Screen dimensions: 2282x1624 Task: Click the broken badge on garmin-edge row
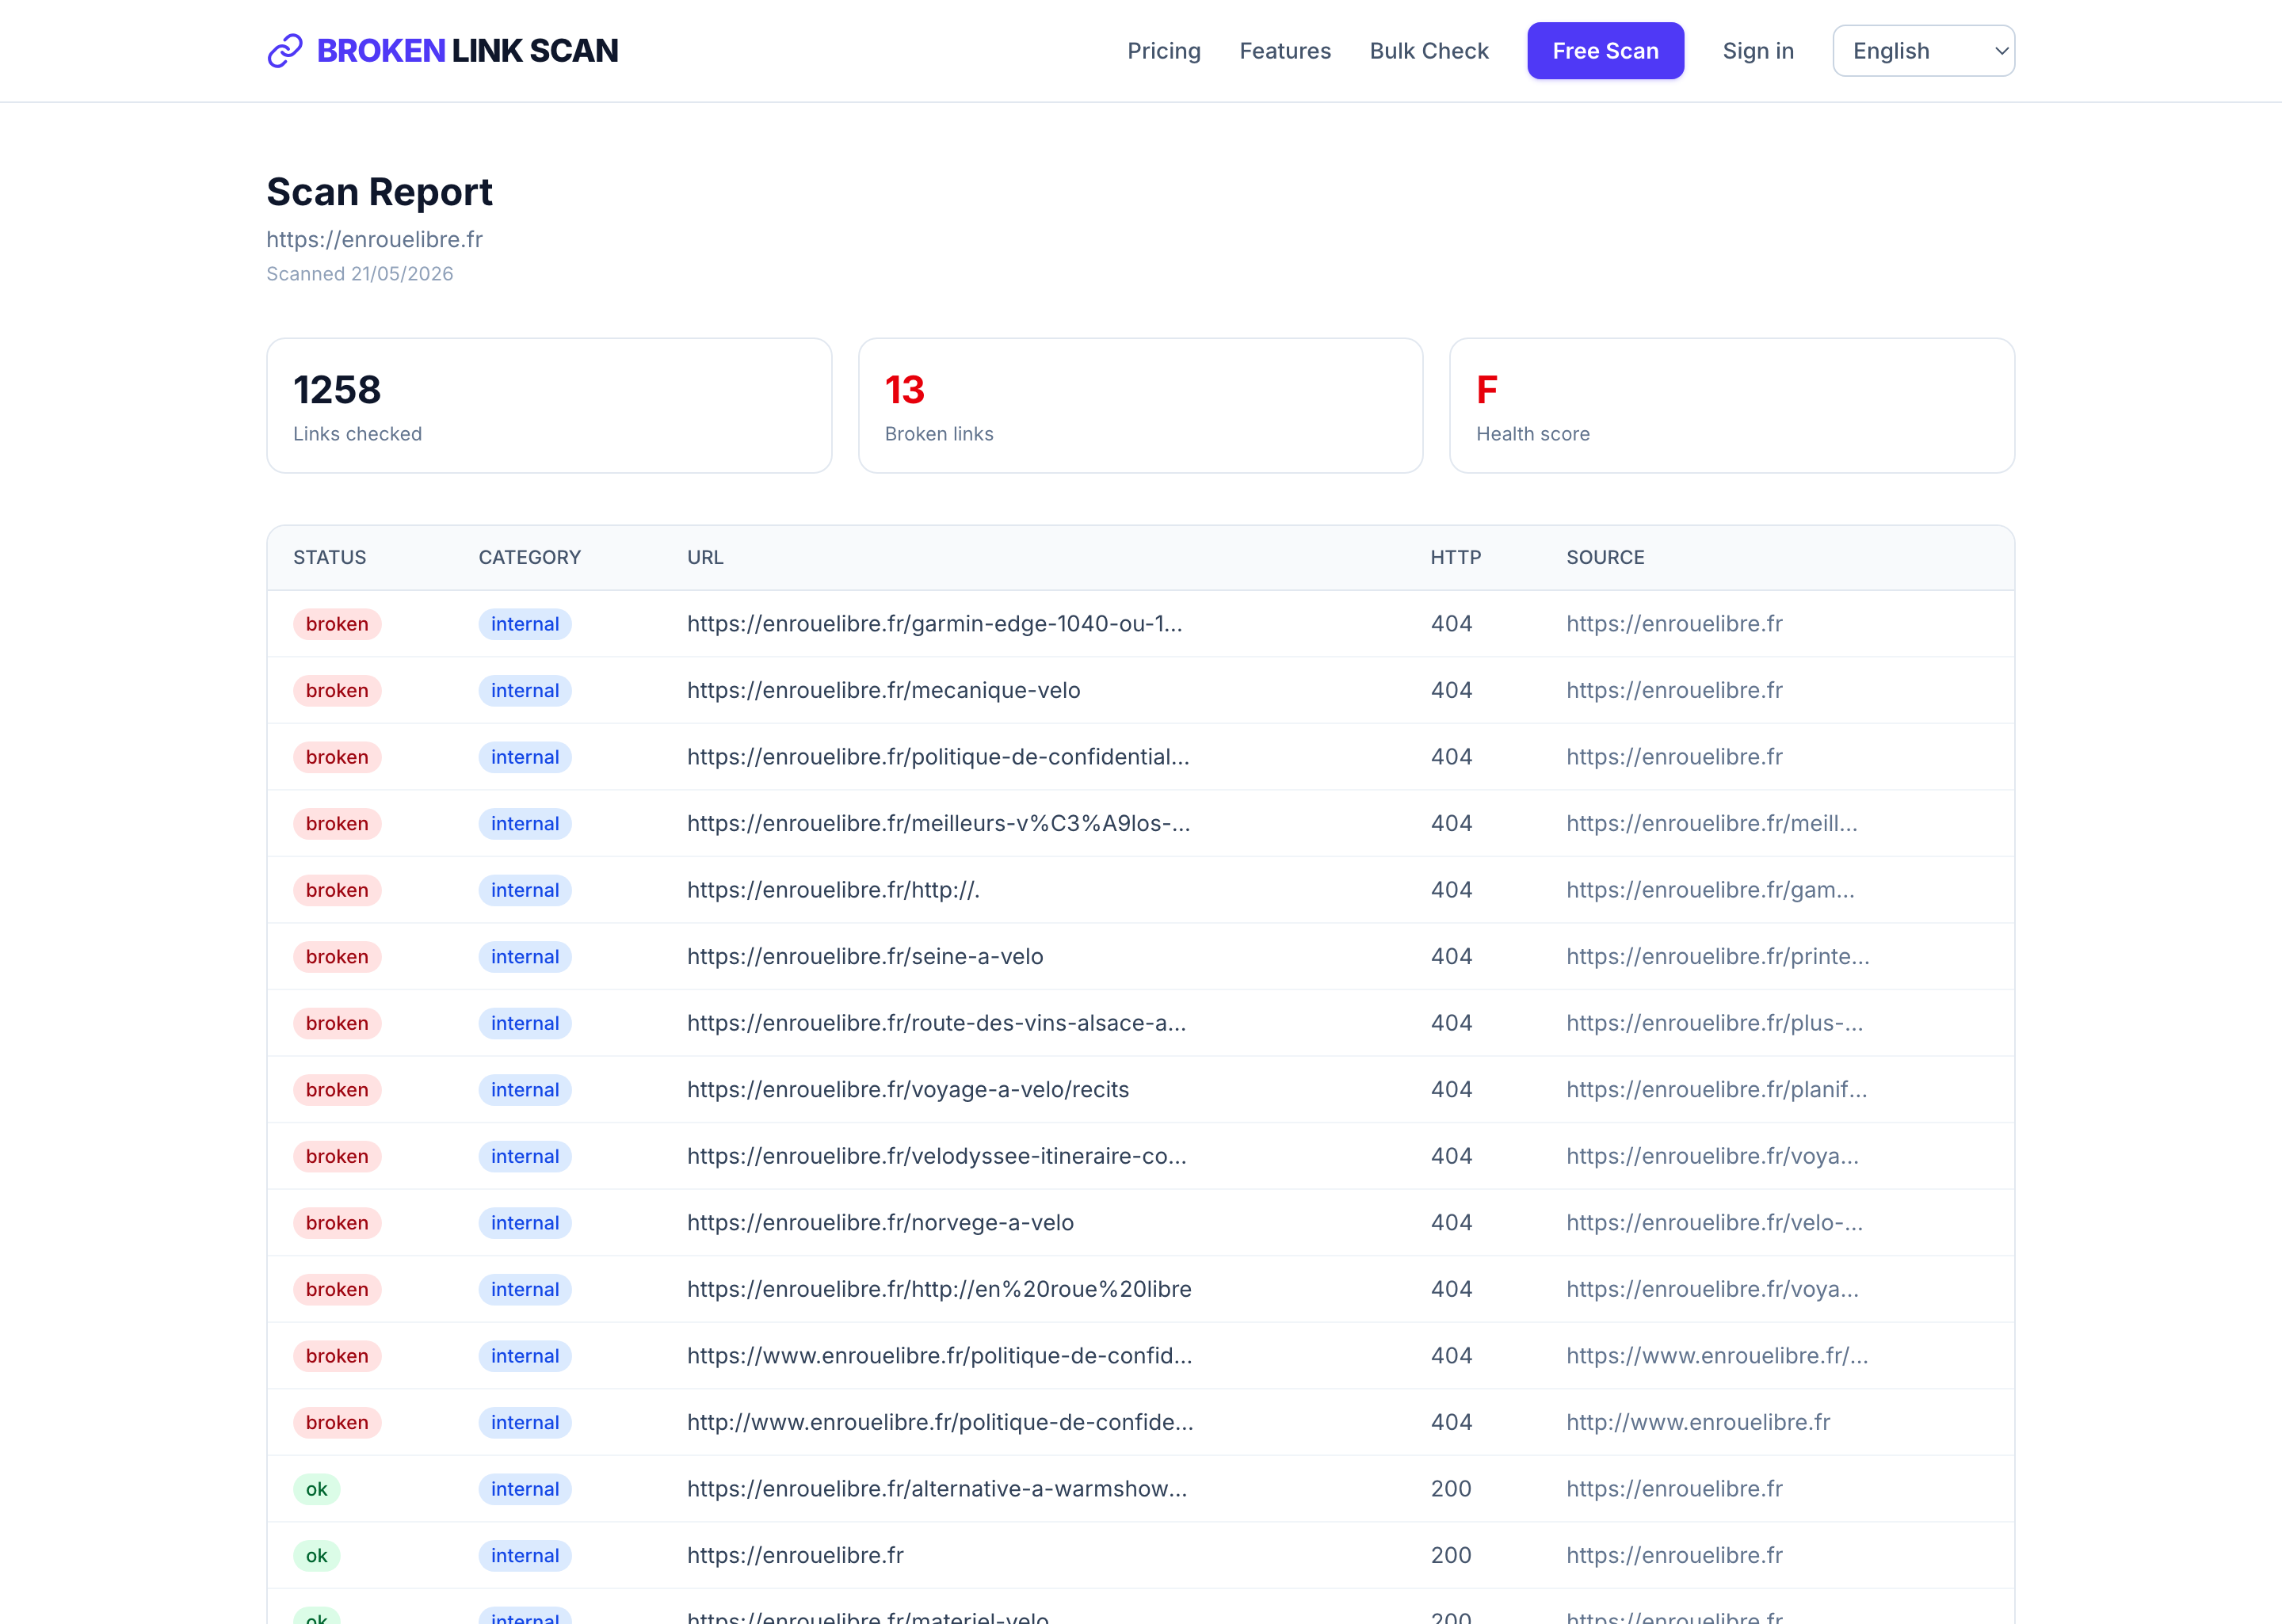337,624
